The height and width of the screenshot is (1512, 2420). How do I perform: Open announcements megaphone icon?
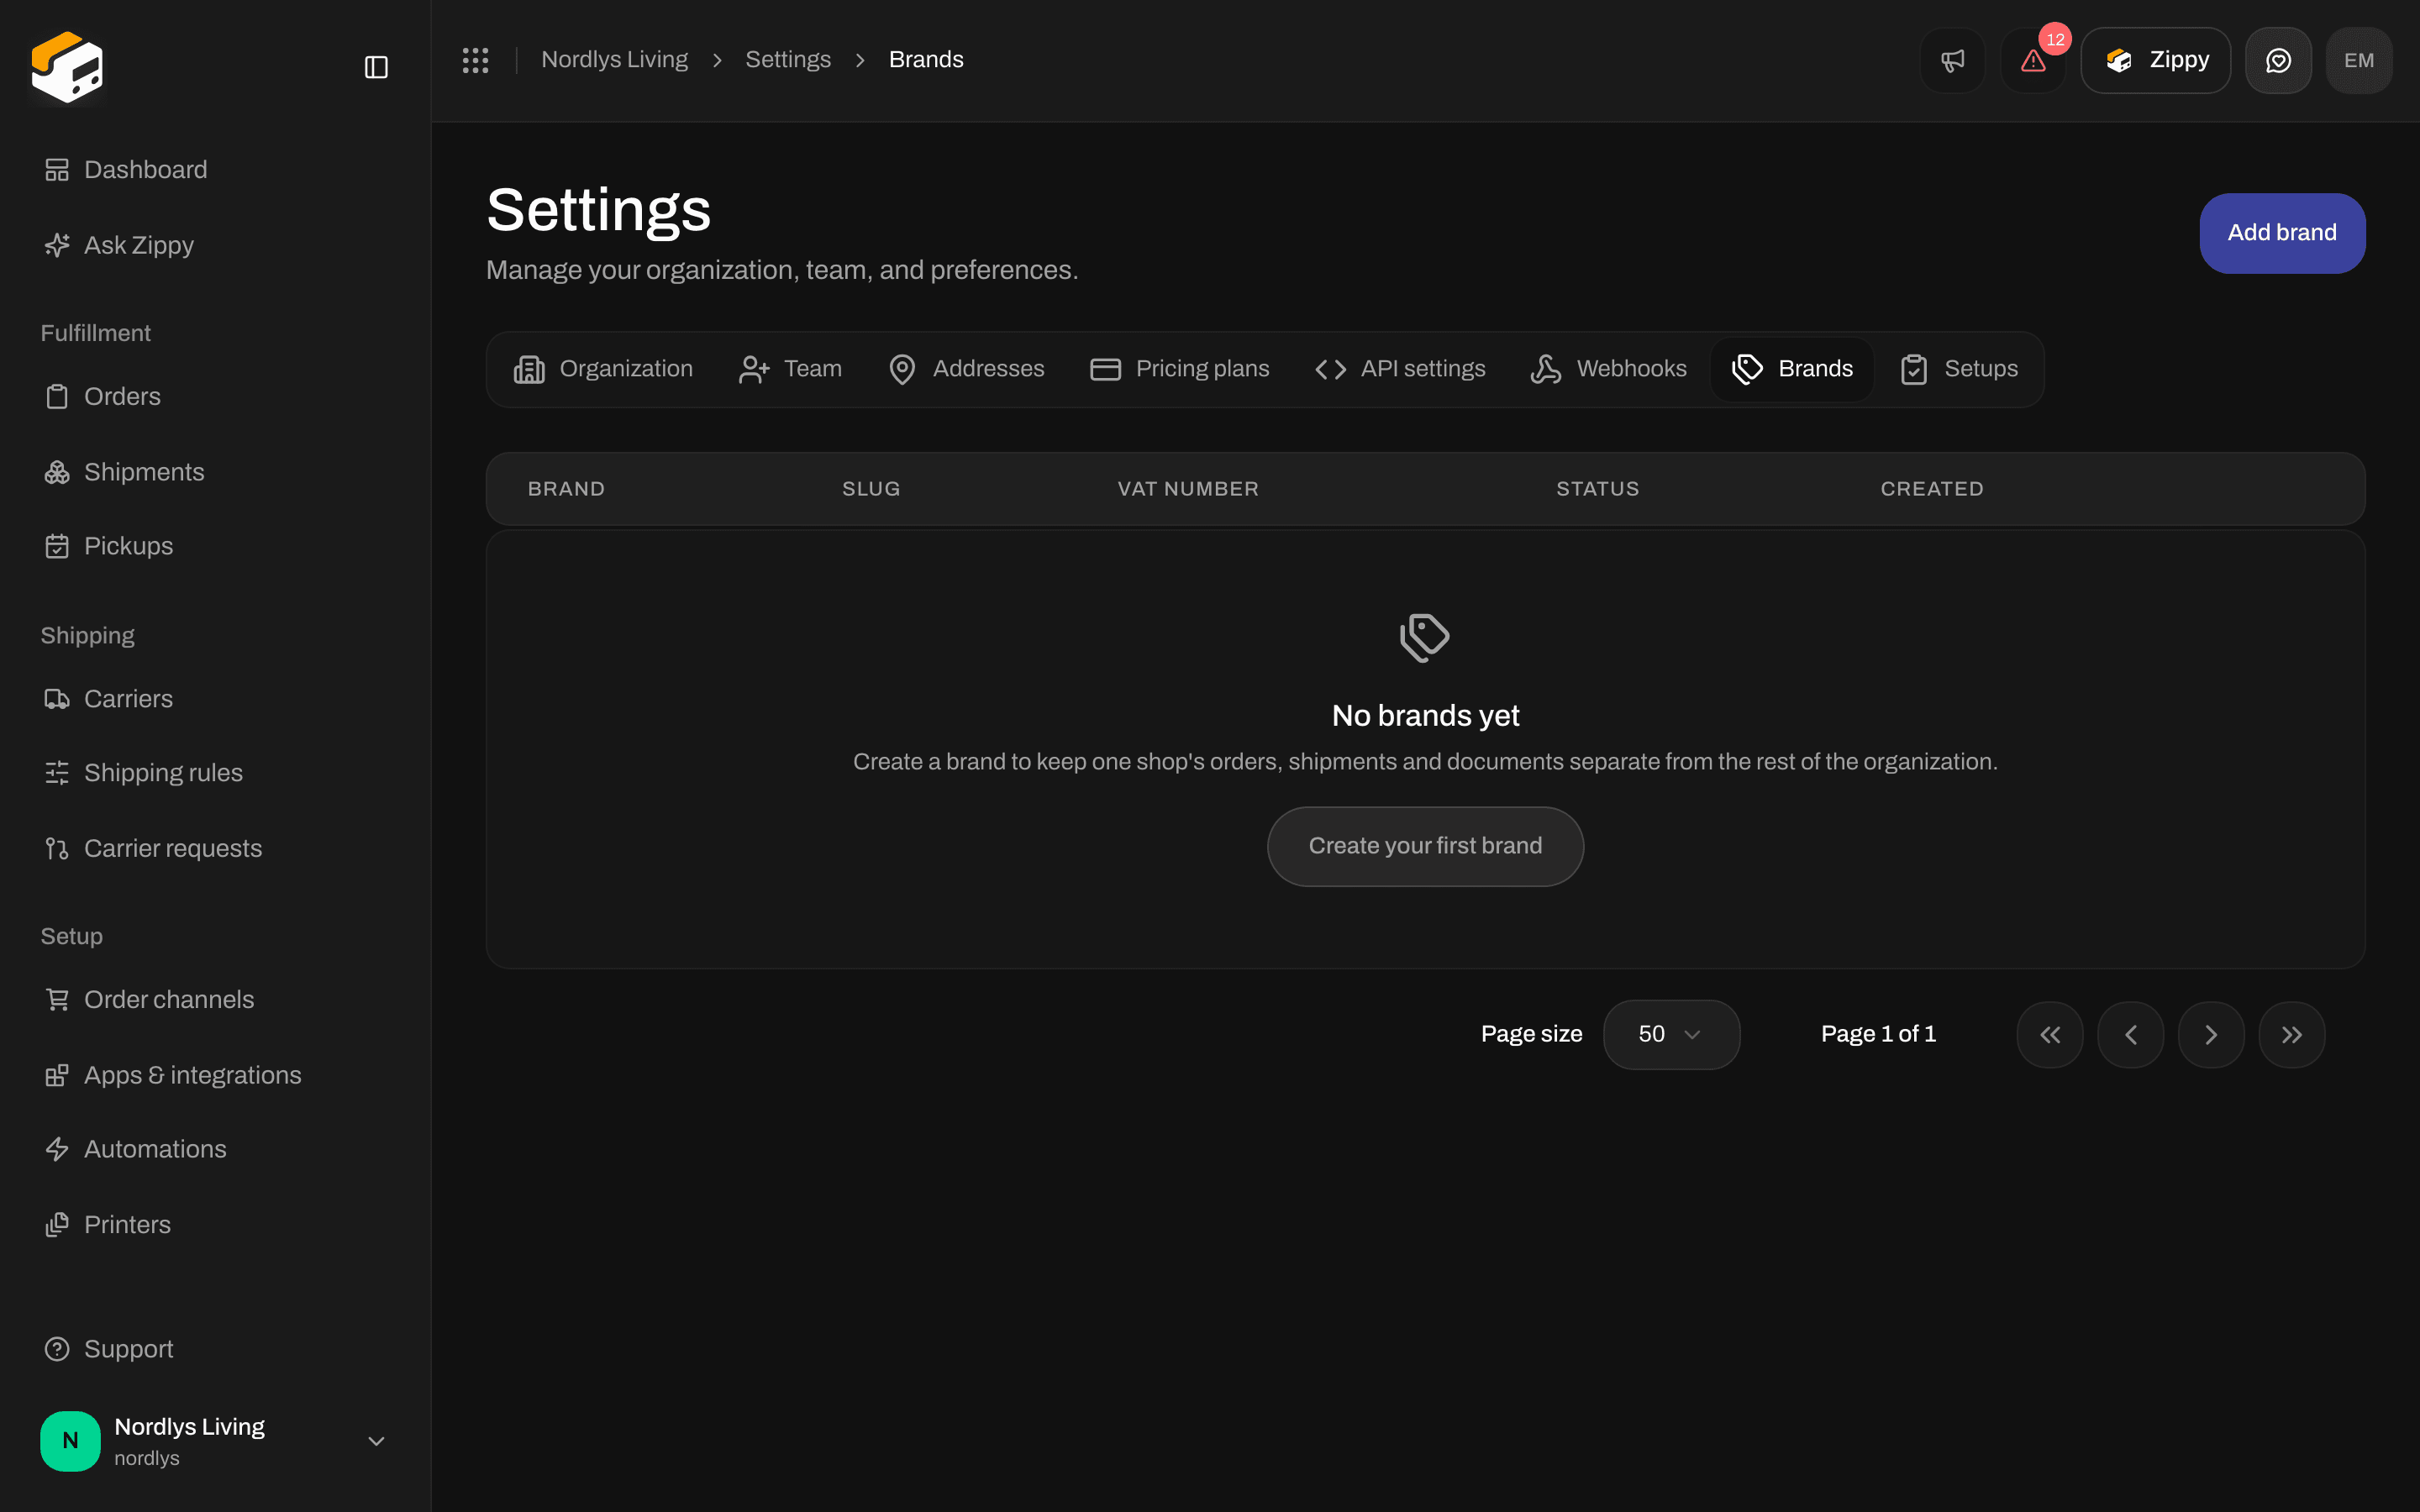click(1952, 61)
